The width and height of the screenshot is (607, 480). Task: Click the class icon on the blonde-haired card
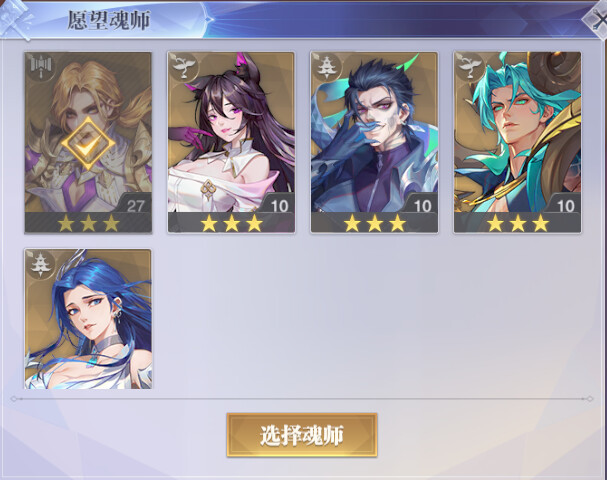41,67
